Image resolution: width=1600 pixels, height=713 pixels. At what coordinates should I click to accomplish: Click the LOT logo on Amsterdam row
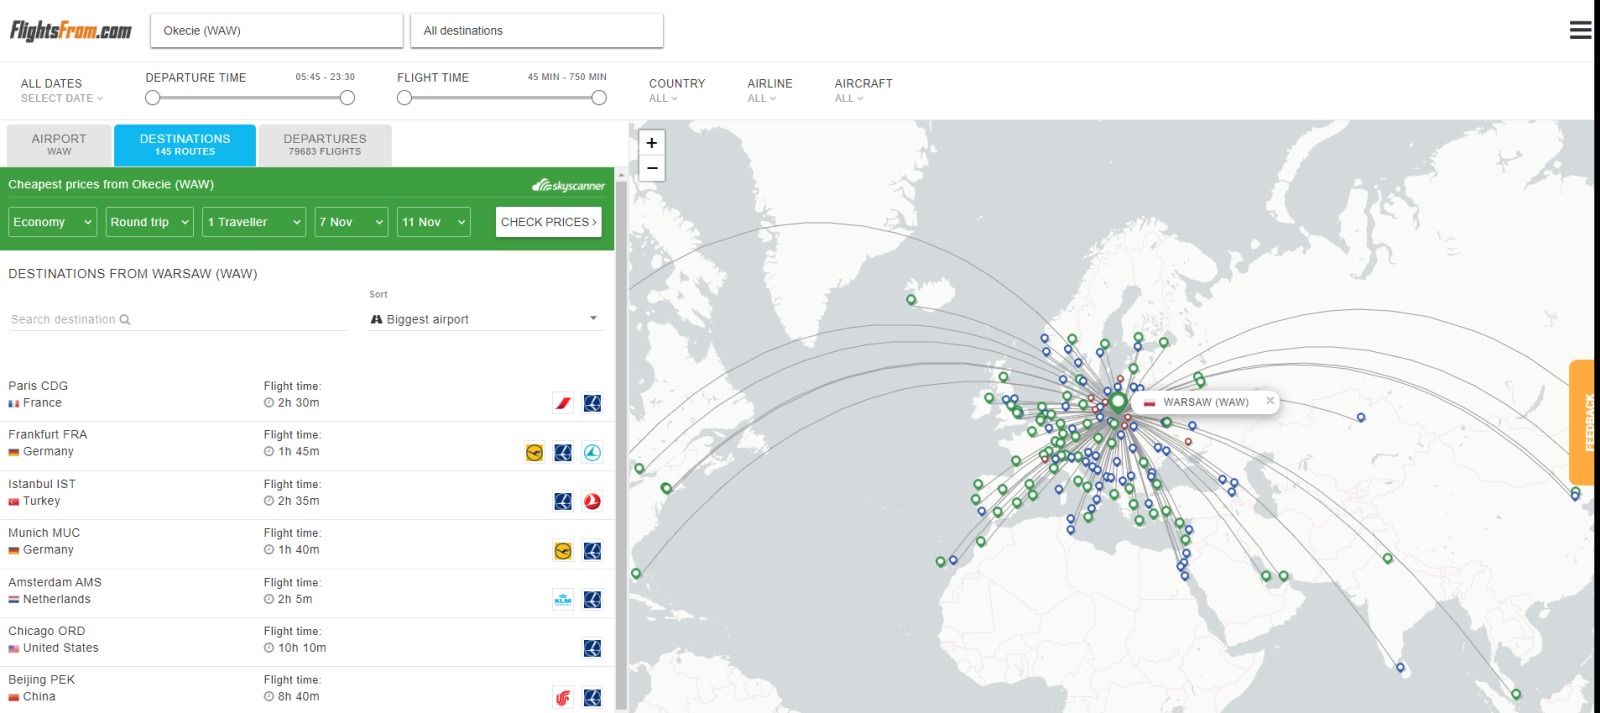[x=592, y=599]
